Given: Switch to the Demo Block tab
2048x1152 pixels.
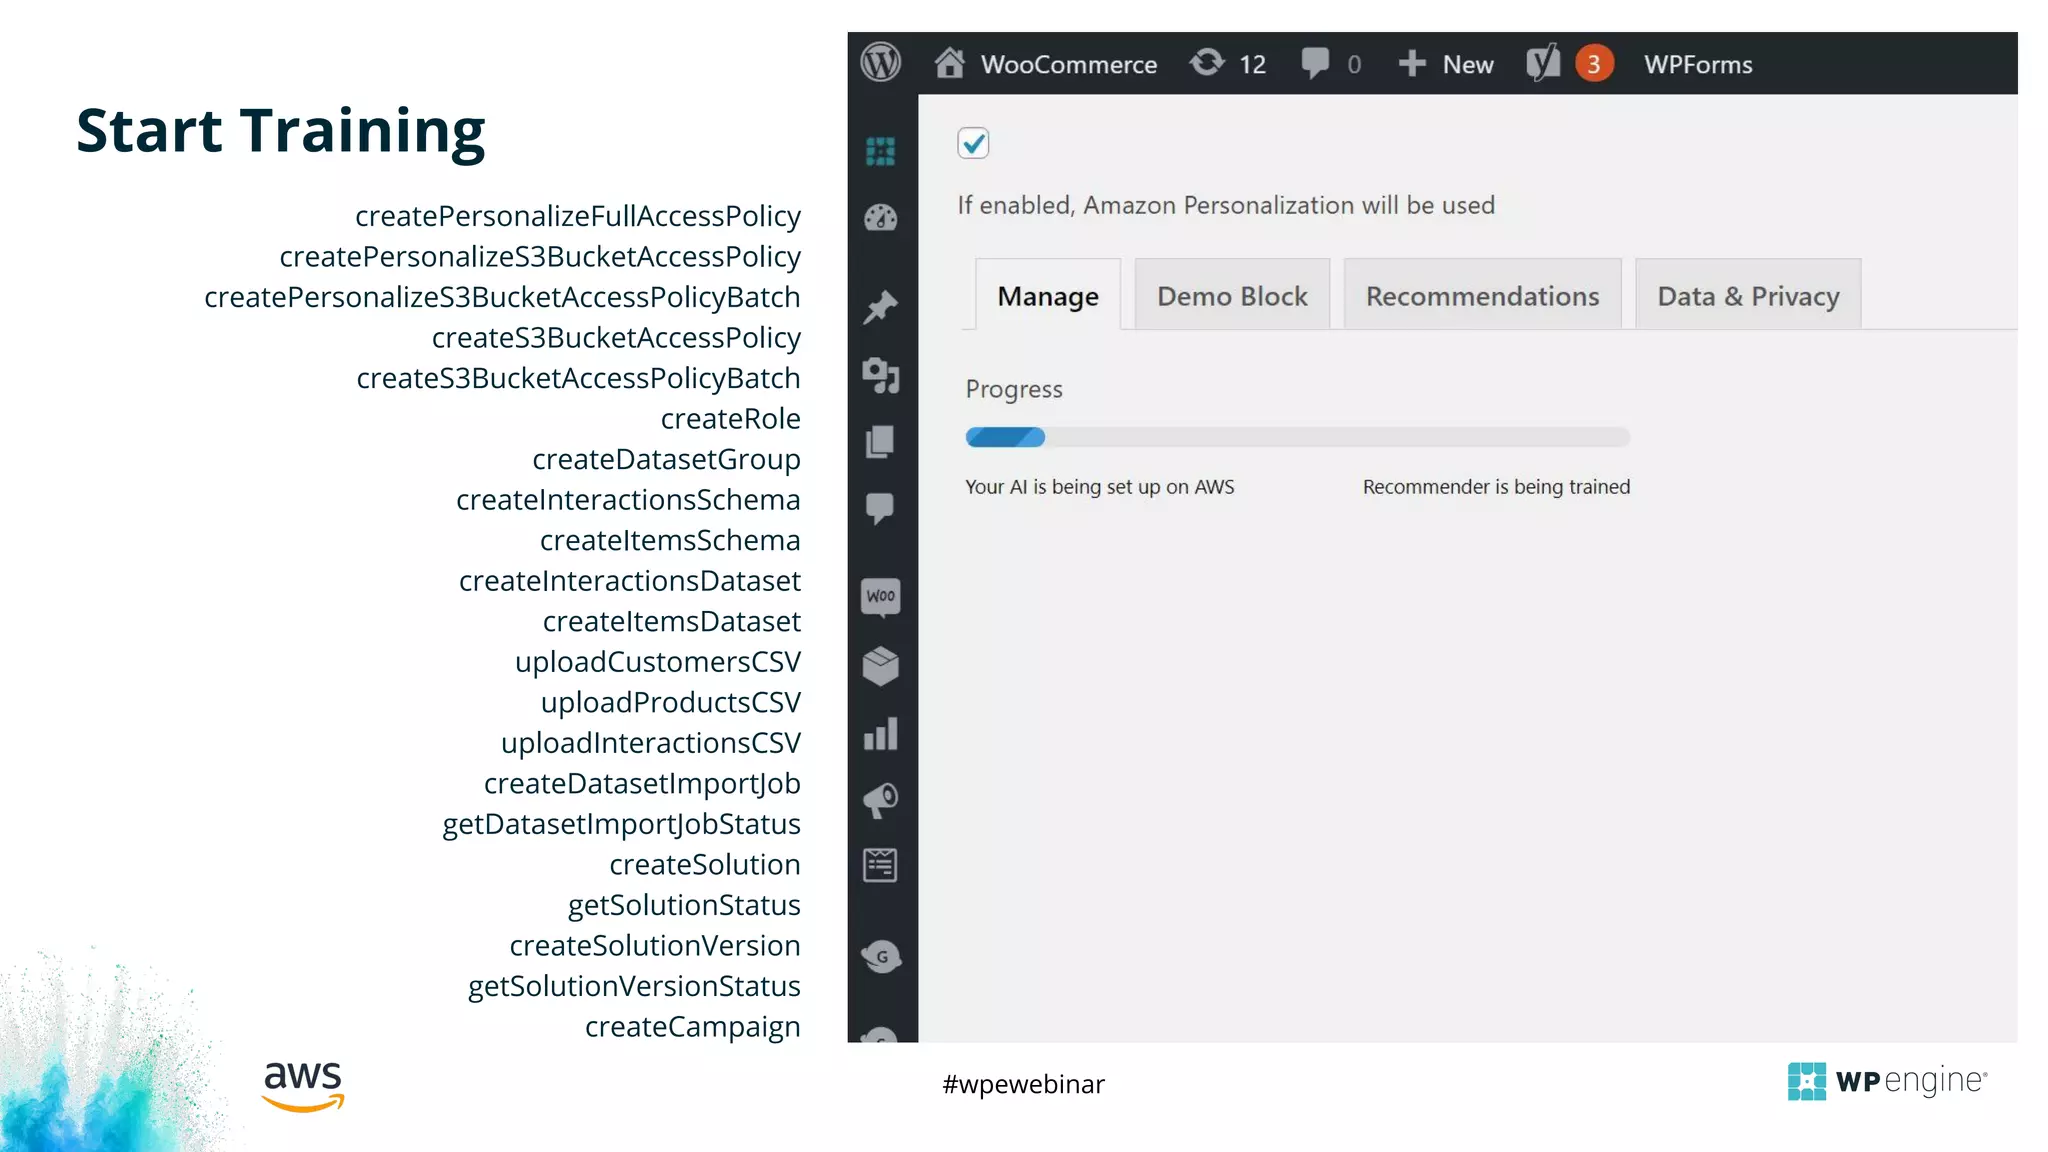Looking at the screenshot, I should click(x=1232, y=296).
